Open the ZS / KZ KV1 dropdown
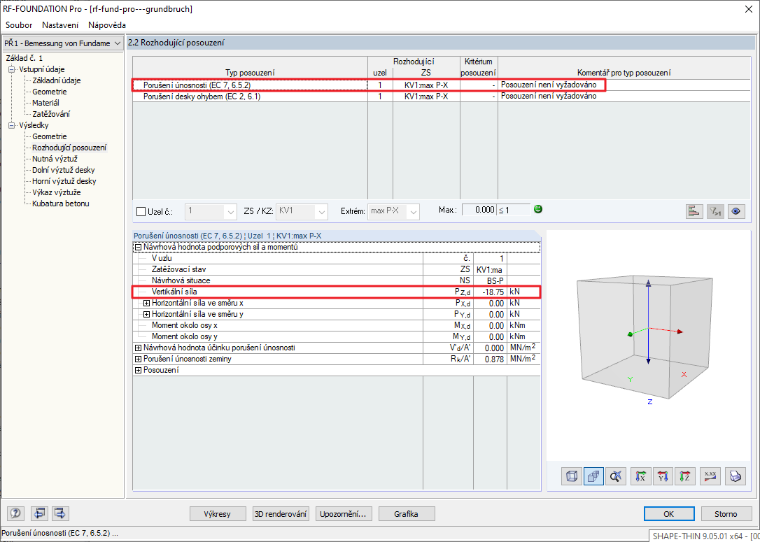 pyautogui.click(x=321, y=211)
